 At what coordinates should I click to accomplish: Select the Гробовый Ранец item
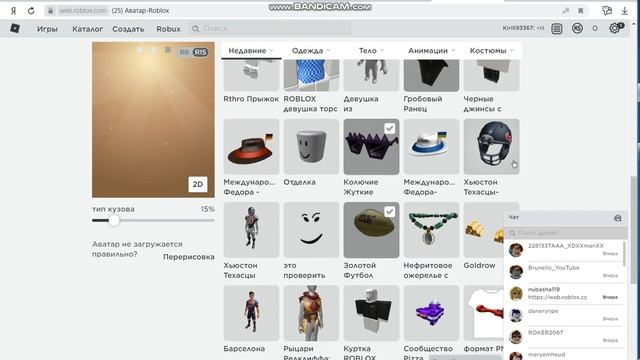tap(431, 75)
